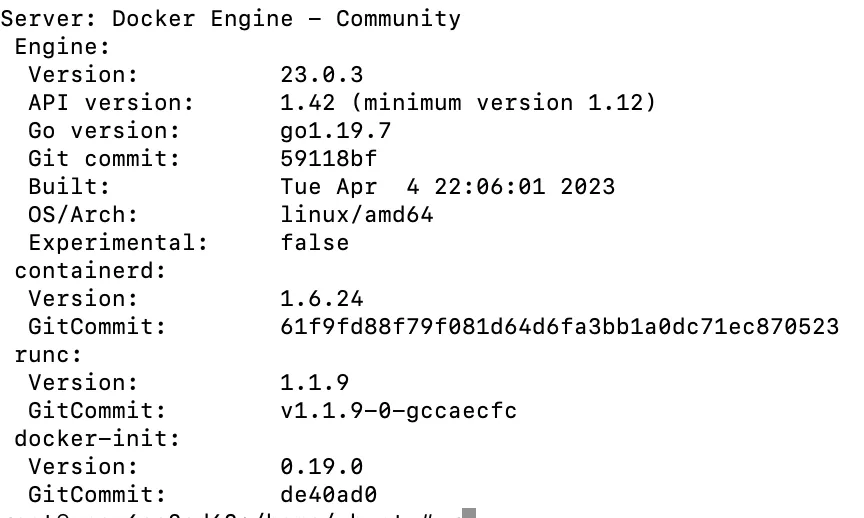Click the 'Engine:' section label
Viewport: 864px width, 518px height.
point(62,46)
